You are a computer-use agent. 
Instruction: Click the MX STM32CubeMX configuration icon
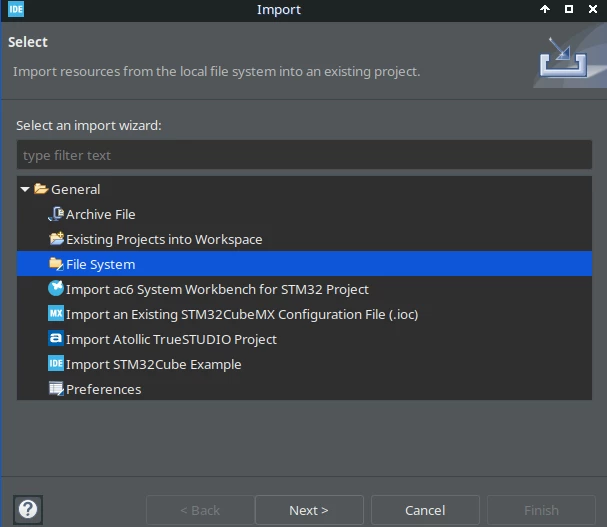(x=56, y=314)
